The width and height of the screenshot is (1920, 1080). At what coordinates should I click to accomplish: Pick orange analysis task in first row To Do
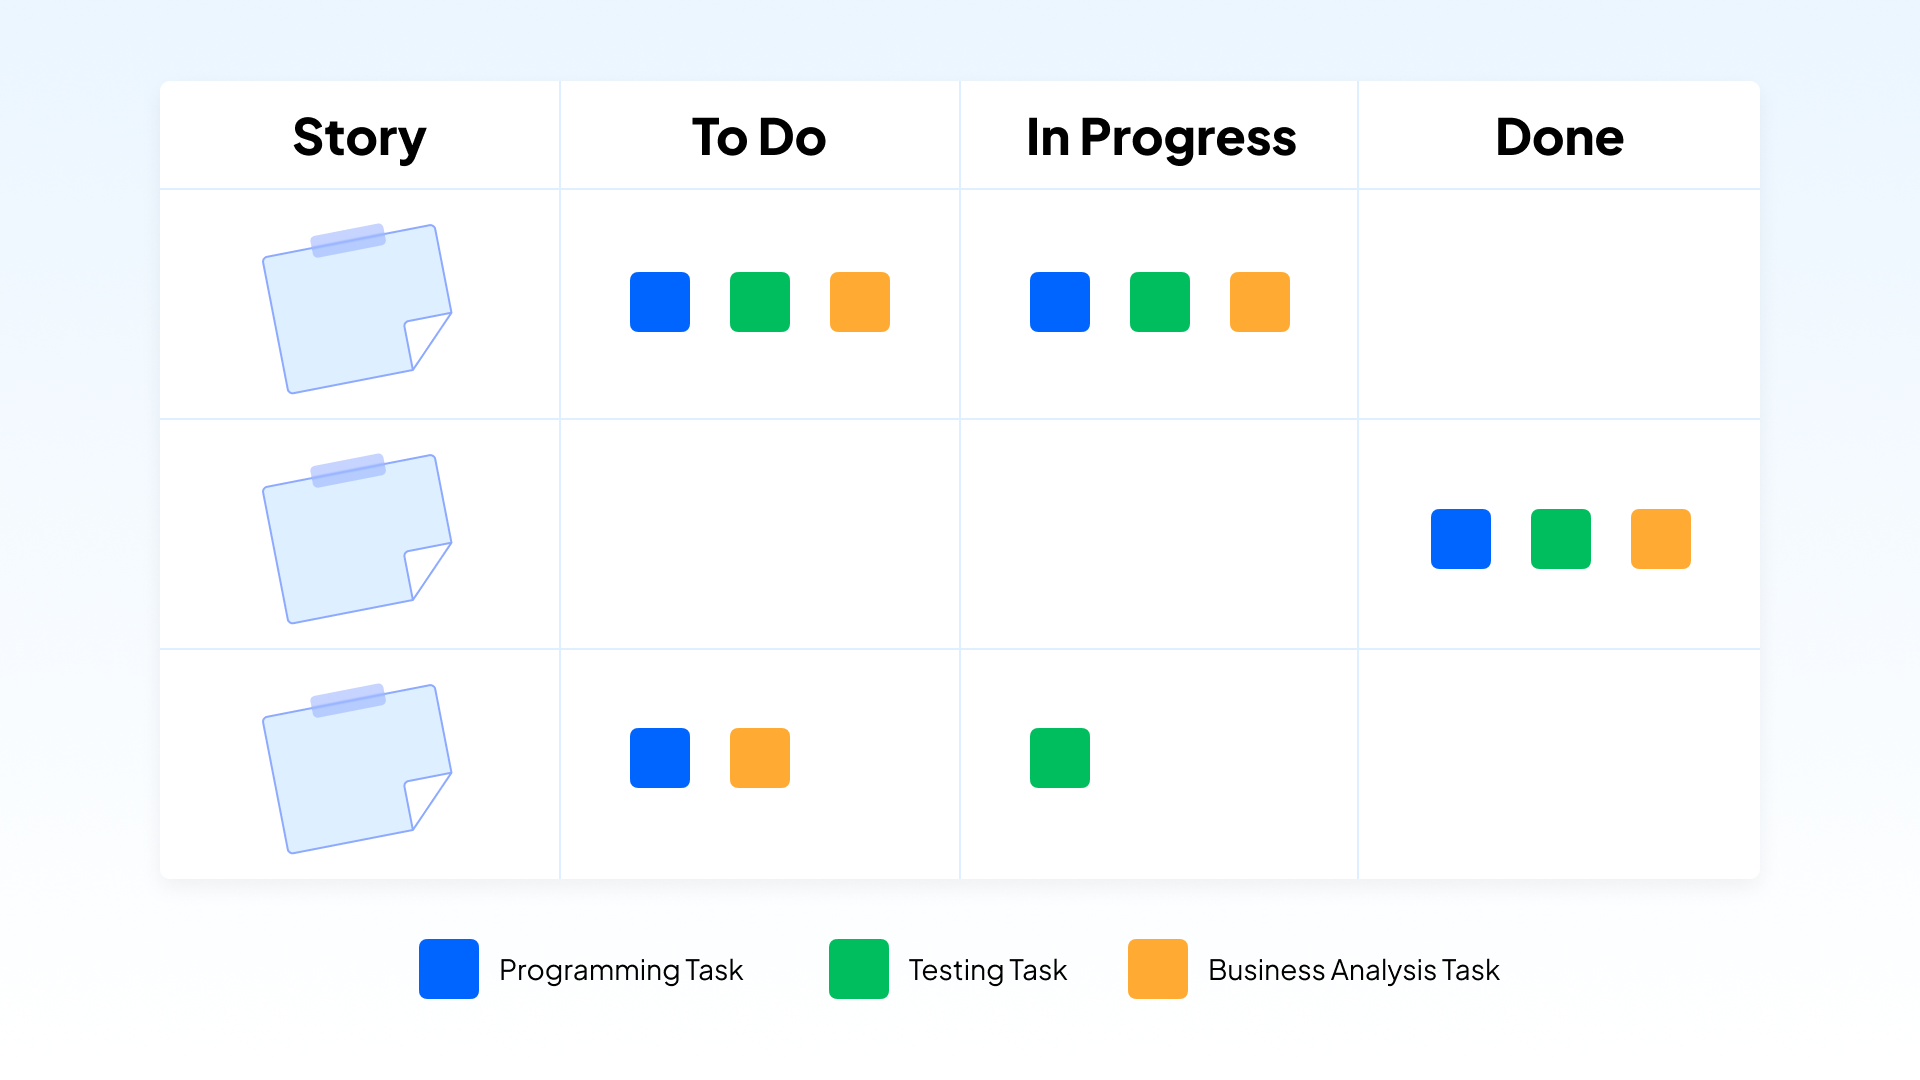(x=860, y=302)
